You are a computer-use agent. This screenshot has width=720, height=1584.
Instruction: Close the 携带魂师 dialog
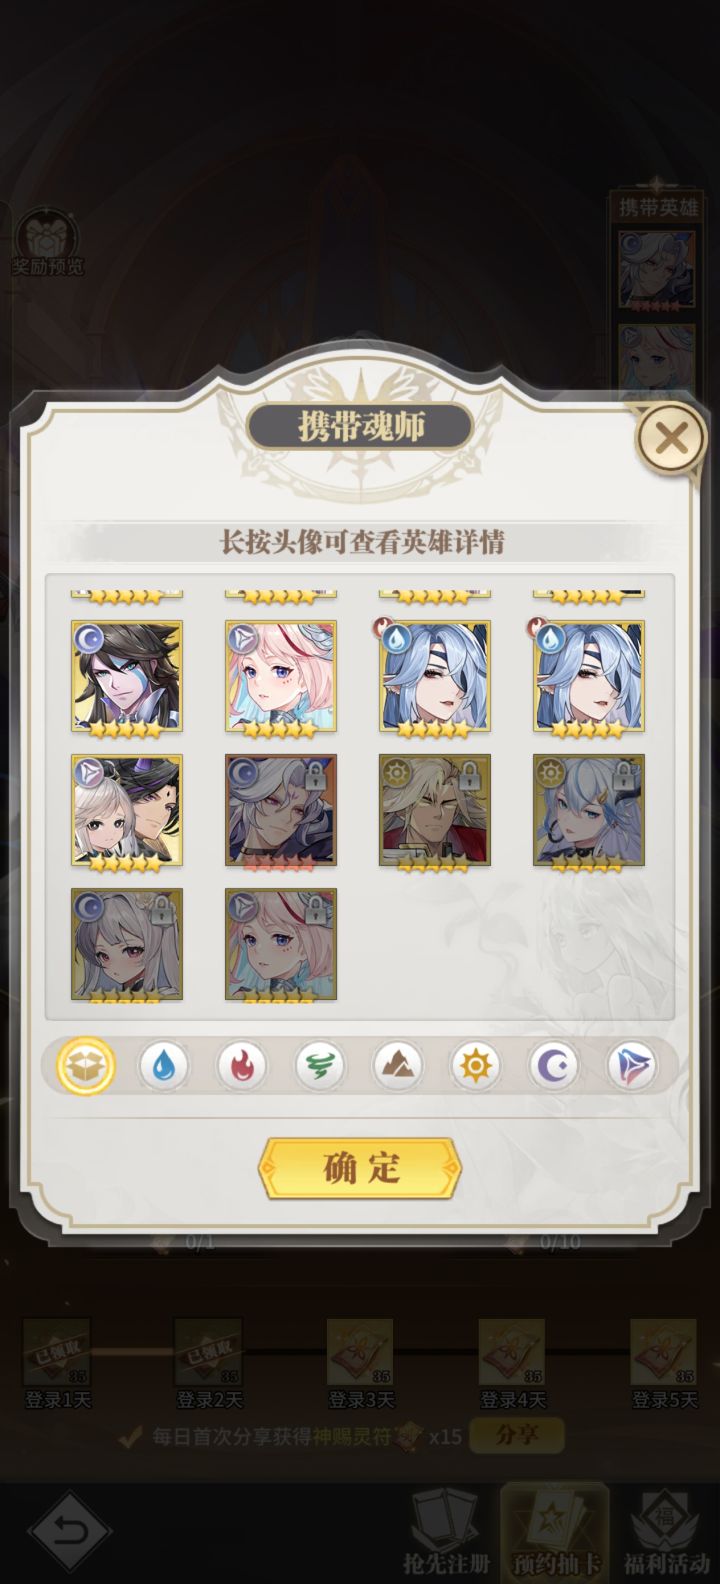(672, 438)
